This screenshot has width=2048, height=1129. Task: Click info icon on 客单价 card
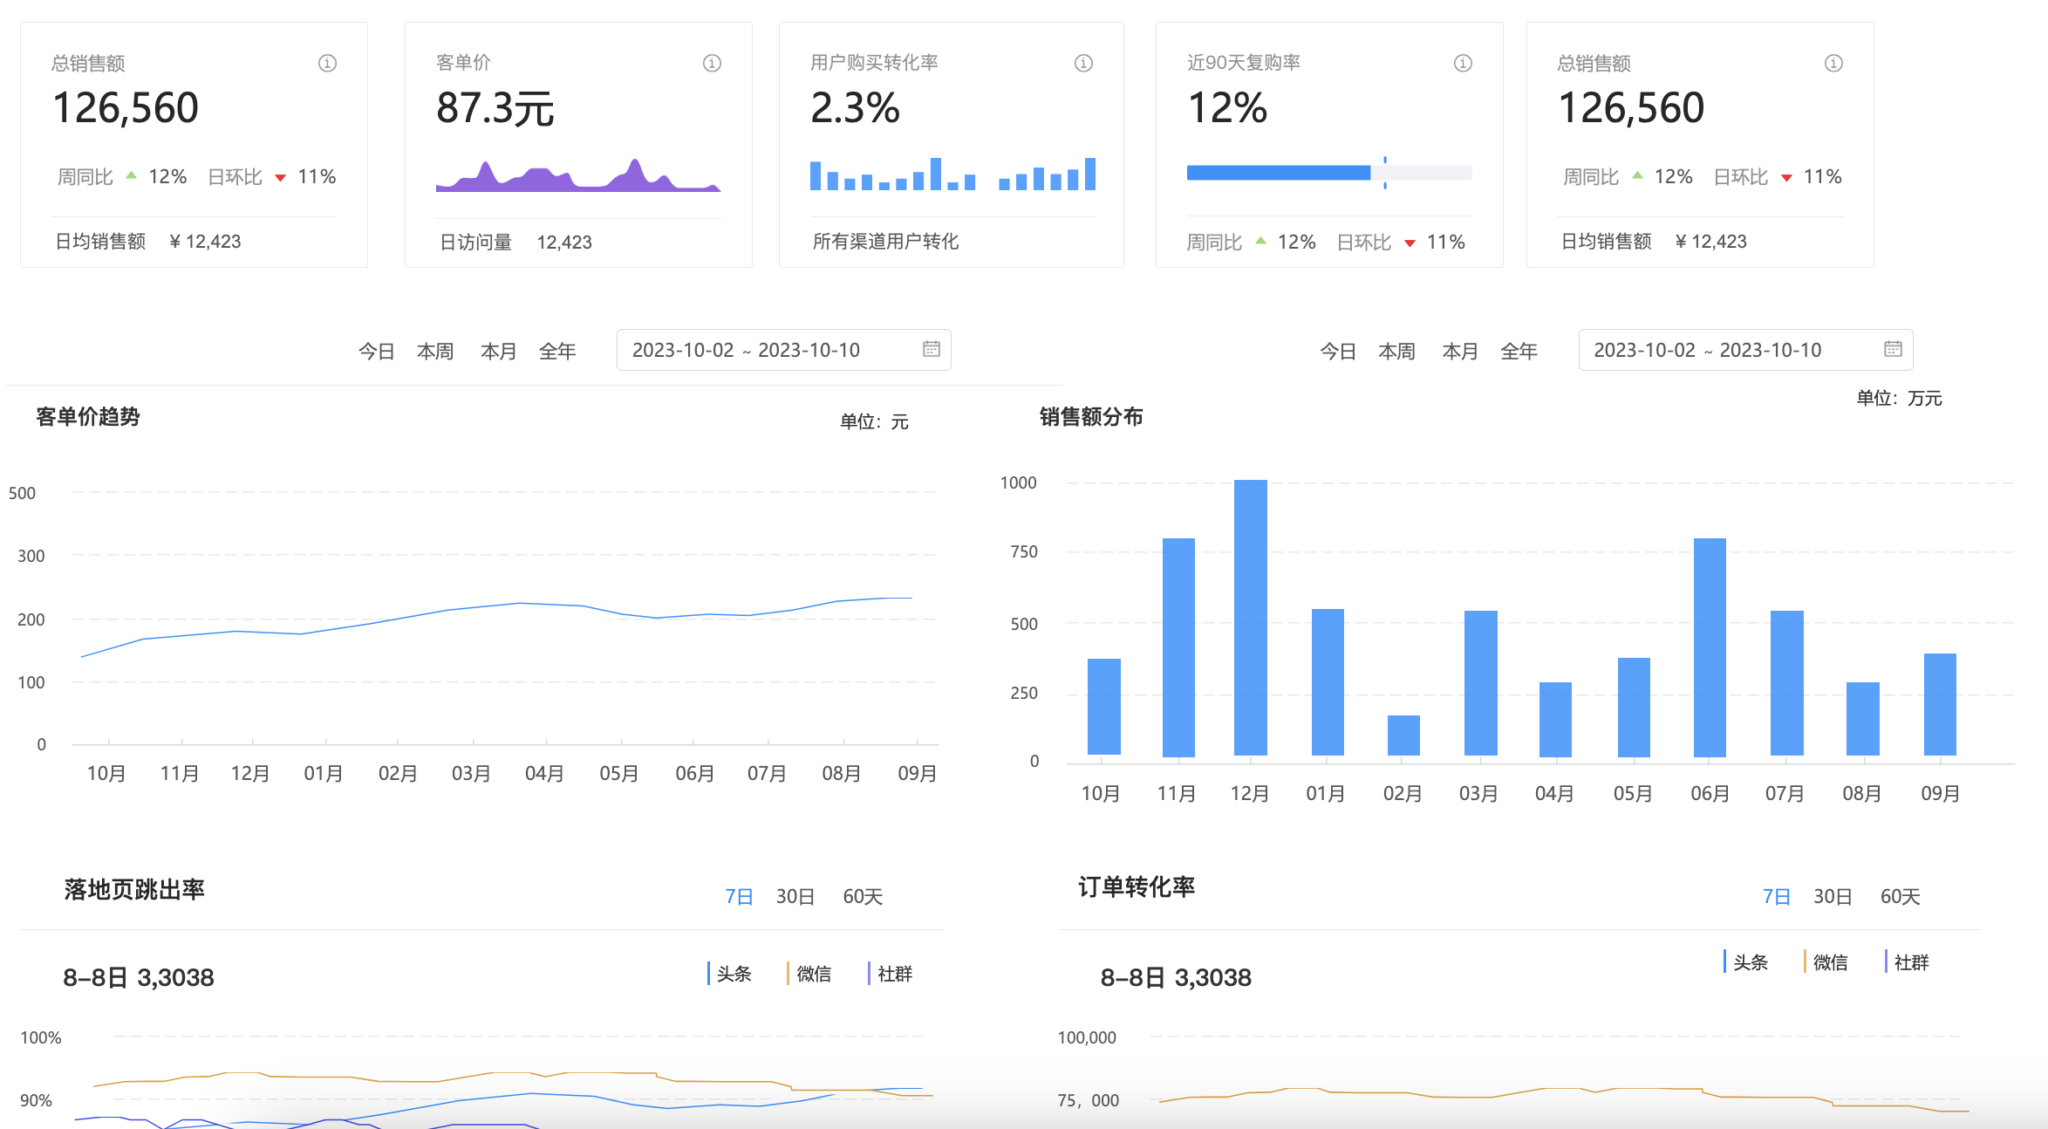[712, 63]
